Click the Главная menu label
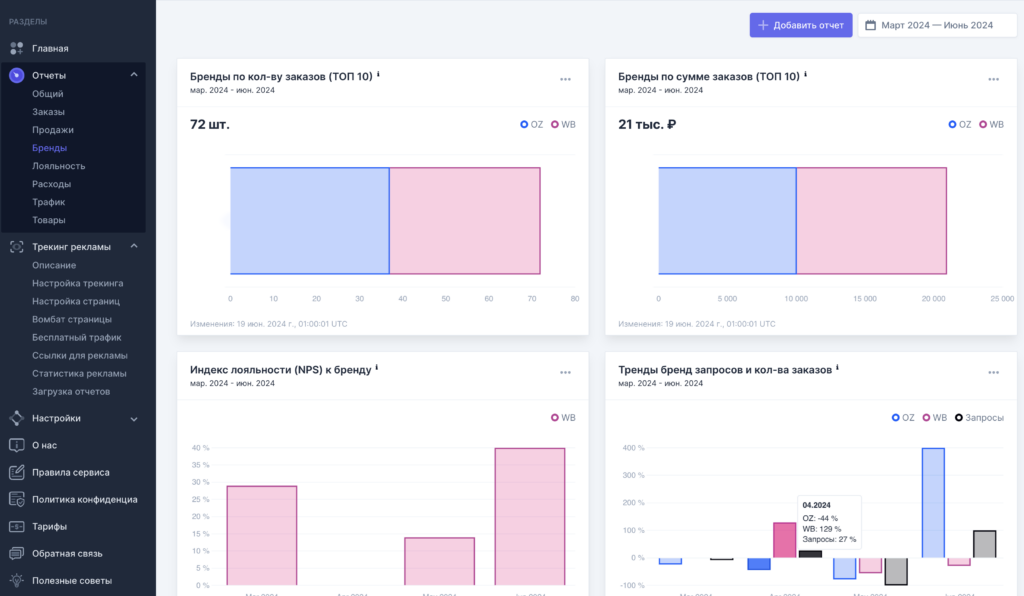1024x596 pixels. click(x=50, y=48)
